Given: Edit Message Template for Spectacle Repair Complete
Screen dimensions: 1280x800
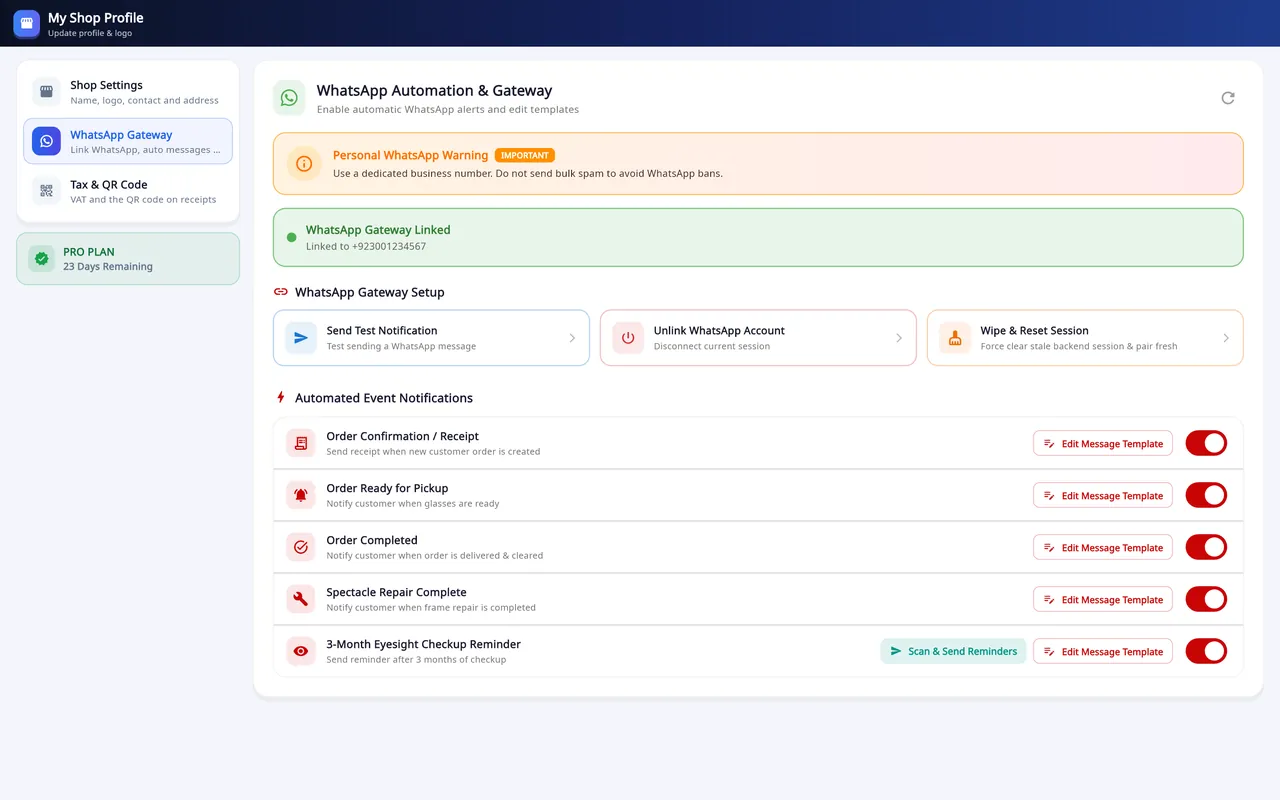Looking at the screenshot, I should (x=1103, y=599).
